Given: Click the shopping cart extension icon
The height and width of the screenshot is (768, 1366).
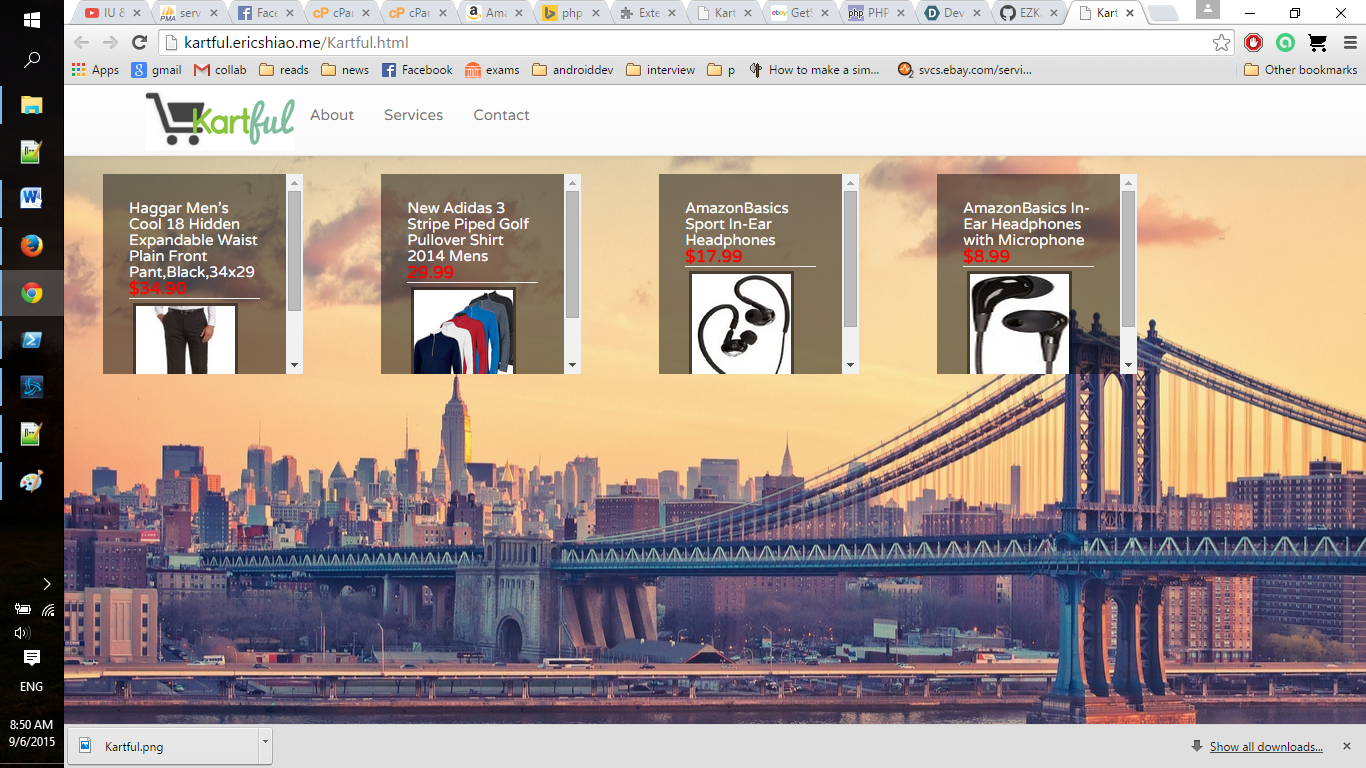Looking at the screenshot, I should (1317, 42).
